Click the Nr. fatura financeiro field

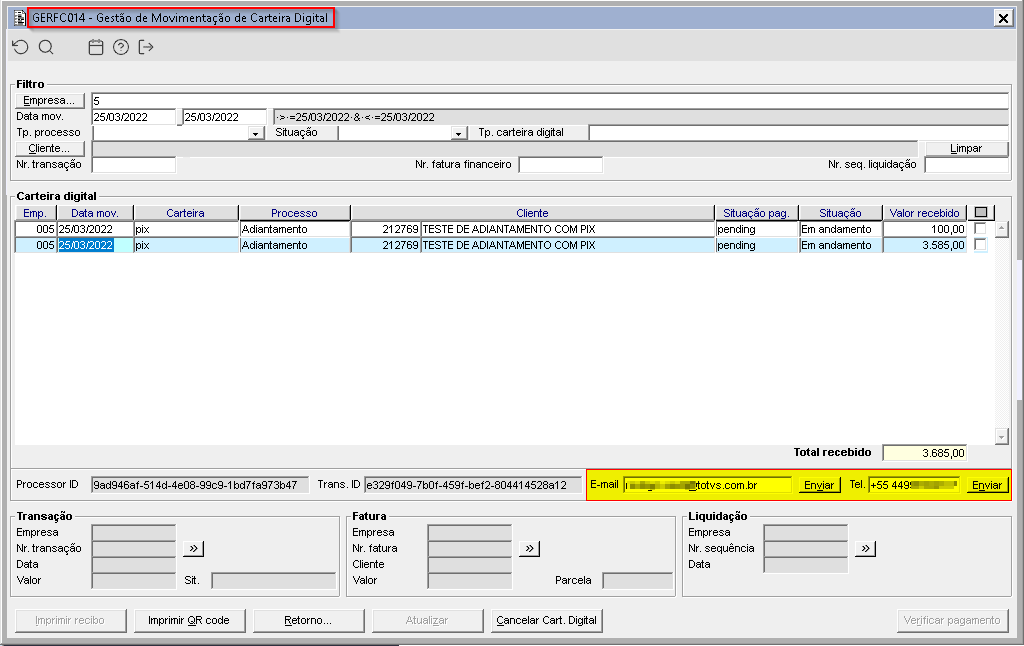[560, 165]
